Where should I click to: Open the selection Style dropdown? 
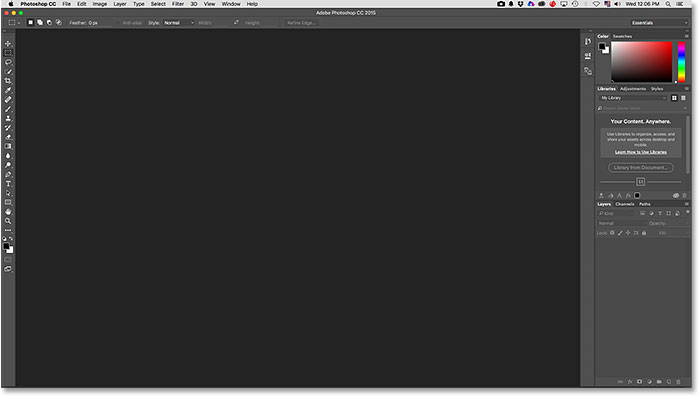(x=178, y=23)
